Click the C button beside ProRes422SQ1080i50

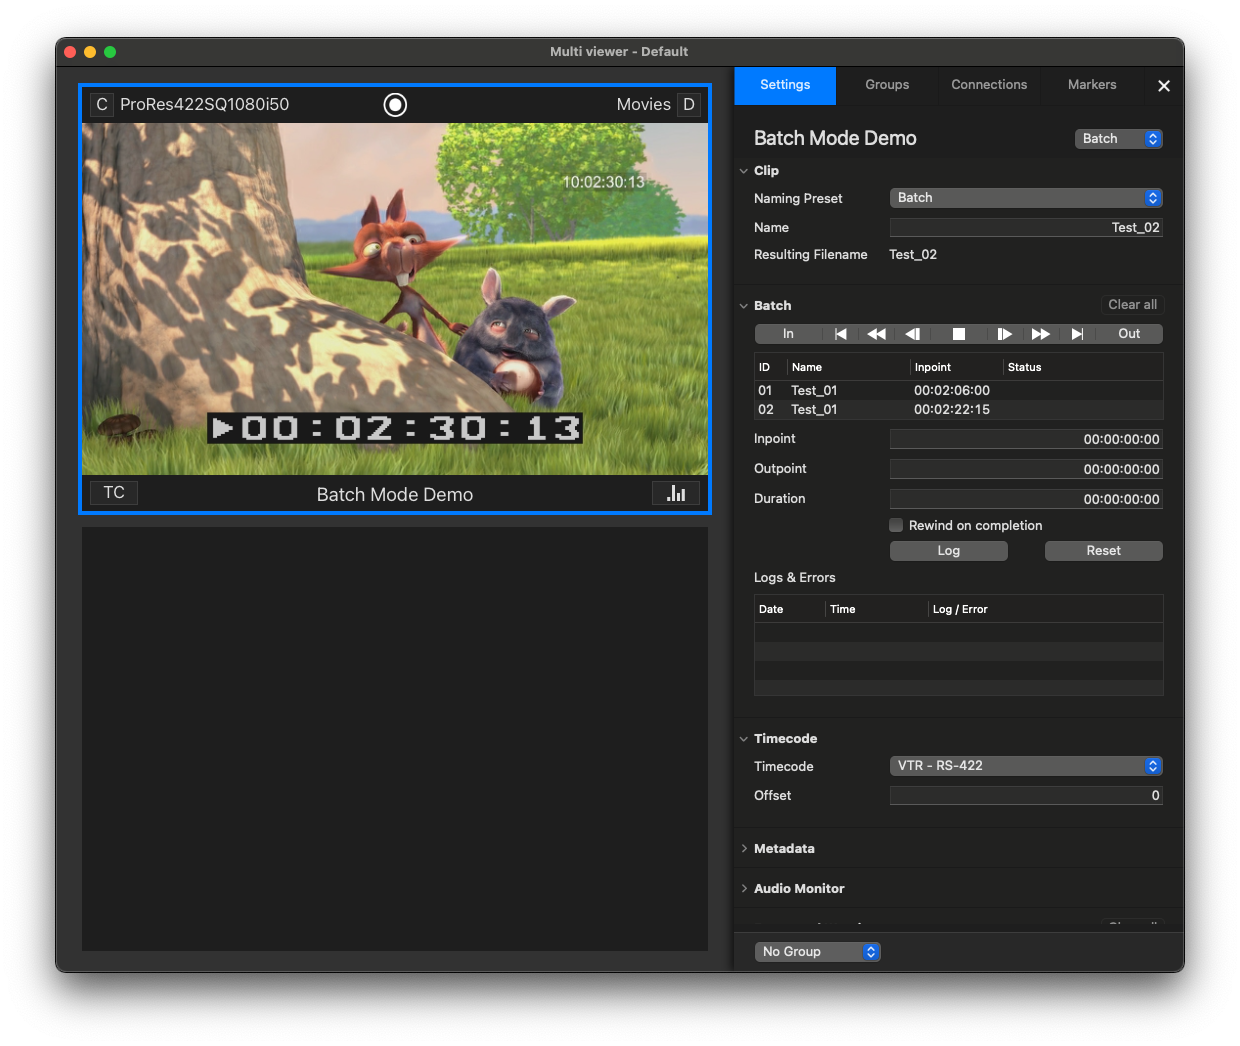(x=102, y=104)
